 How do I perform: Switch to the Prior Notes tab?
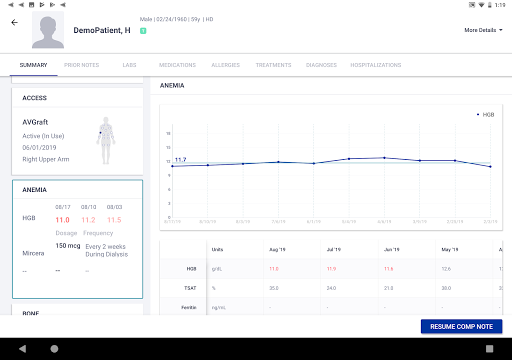tap(82, 65)
